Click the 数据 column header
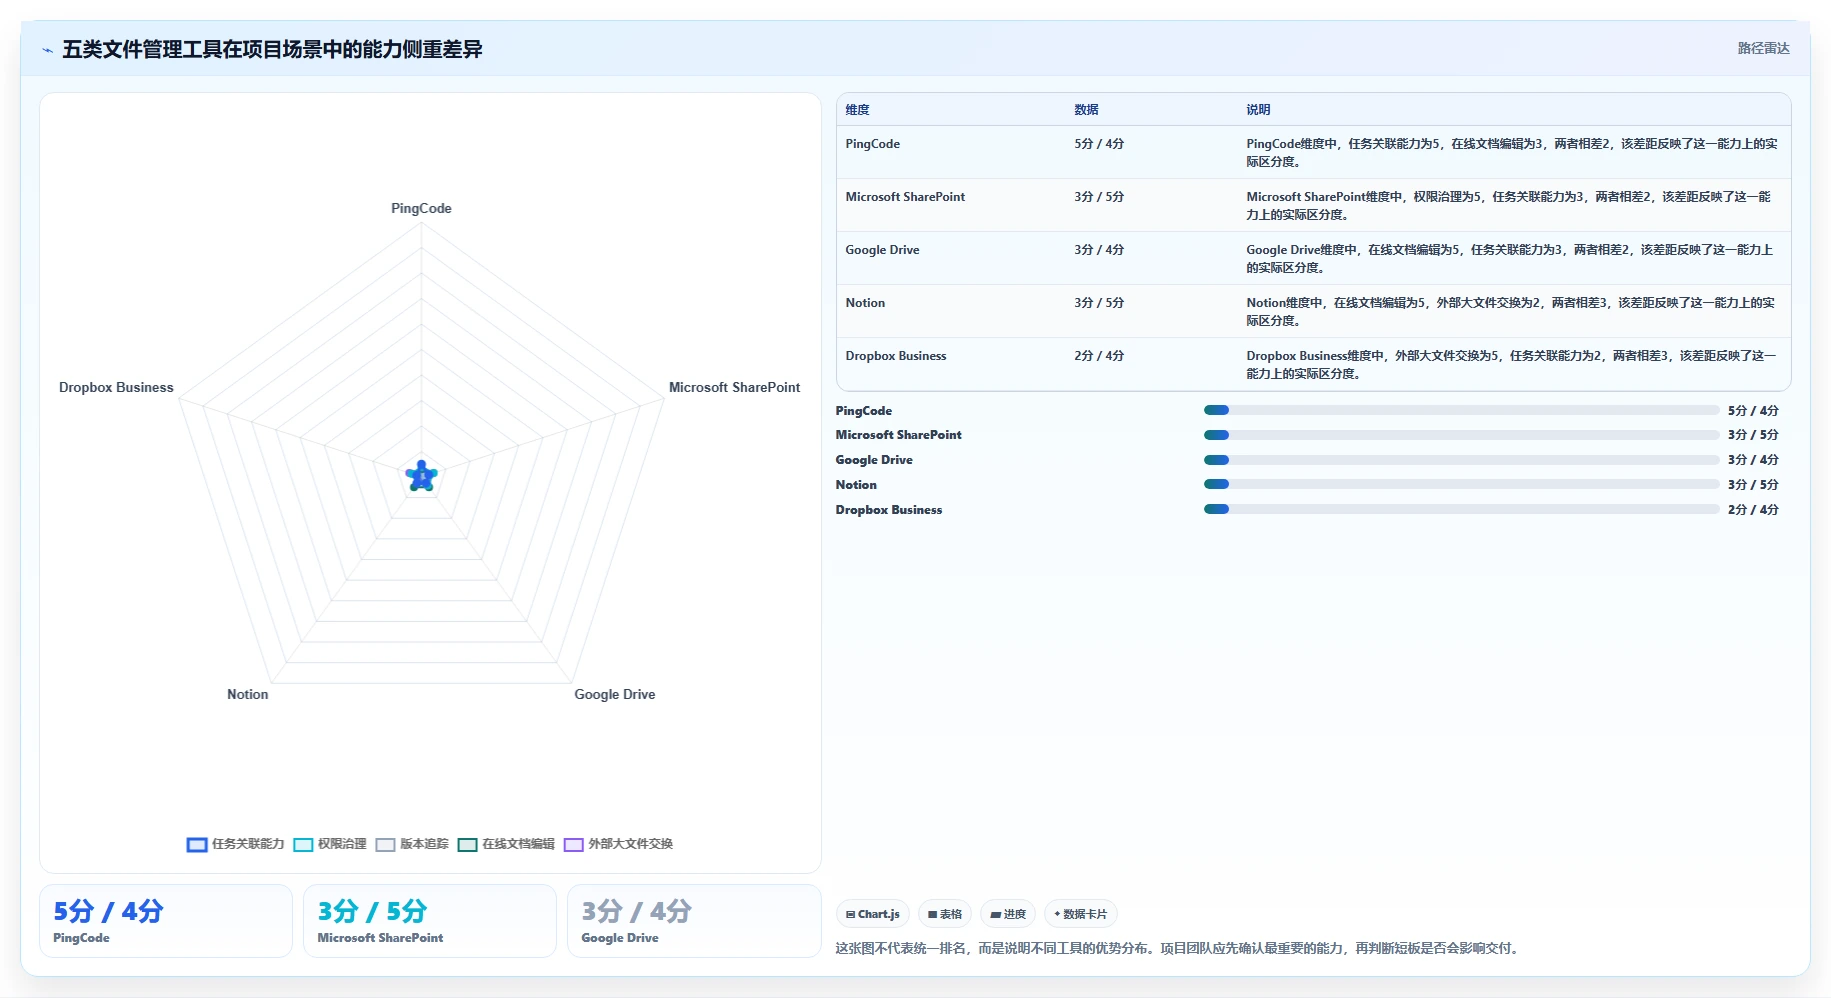1831x998 pixels. [x=1086, y=110]
